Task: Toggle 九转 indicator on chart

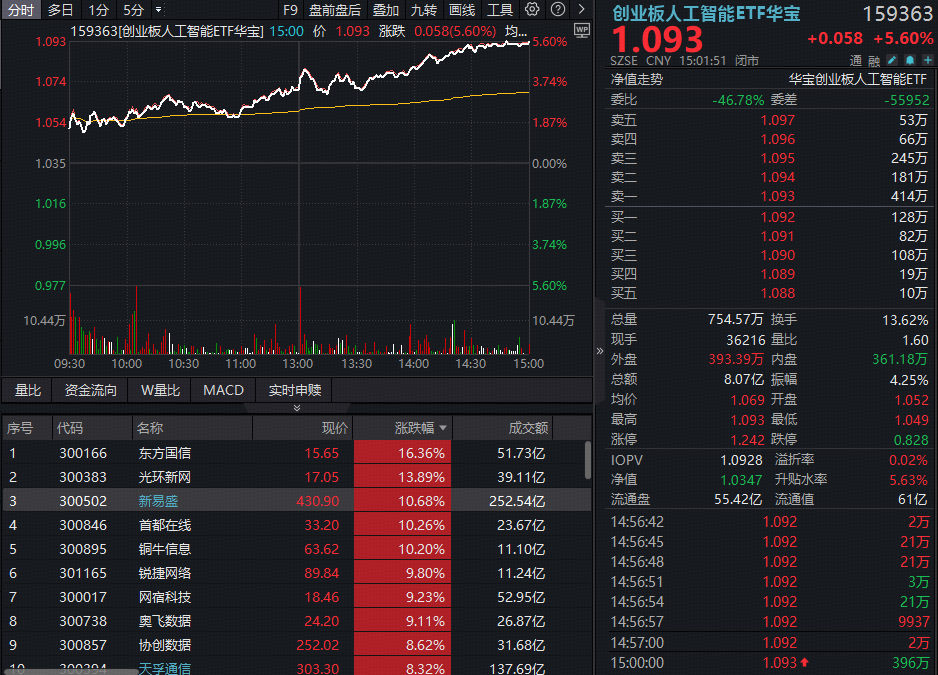Action: 423,10
